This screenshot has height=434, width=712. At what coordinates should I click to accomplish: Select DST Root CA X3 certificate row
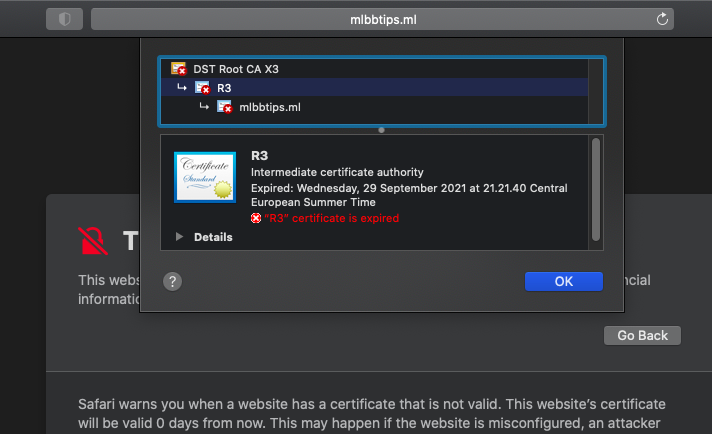(375, 69)
